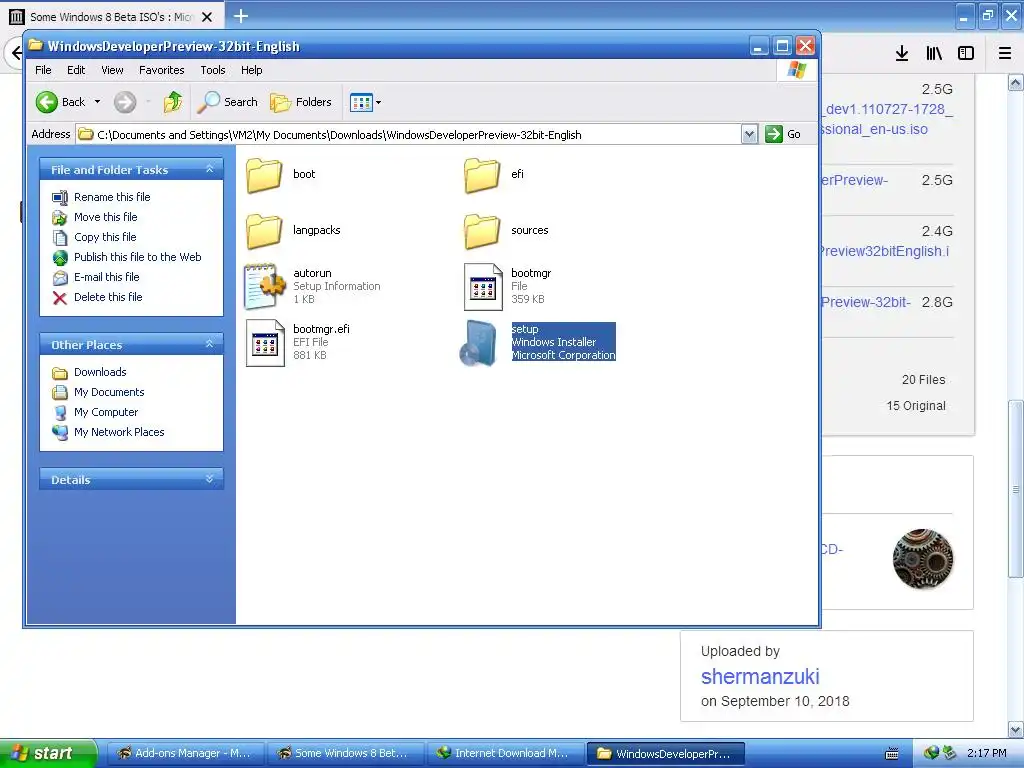Go up one folder level
The height and width of the screenshot is (768, 1024).
pyautogui.click(x=173, y=102)
